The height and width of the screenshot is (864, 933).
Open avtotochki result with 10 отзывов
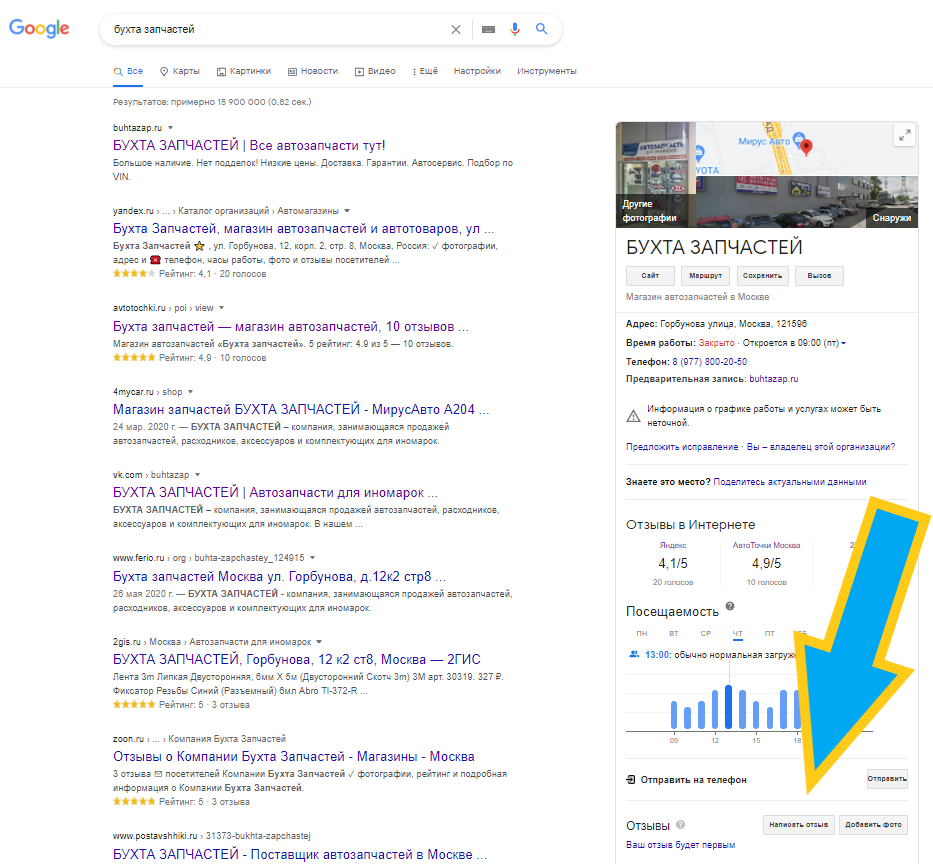(x=291, y=327)
